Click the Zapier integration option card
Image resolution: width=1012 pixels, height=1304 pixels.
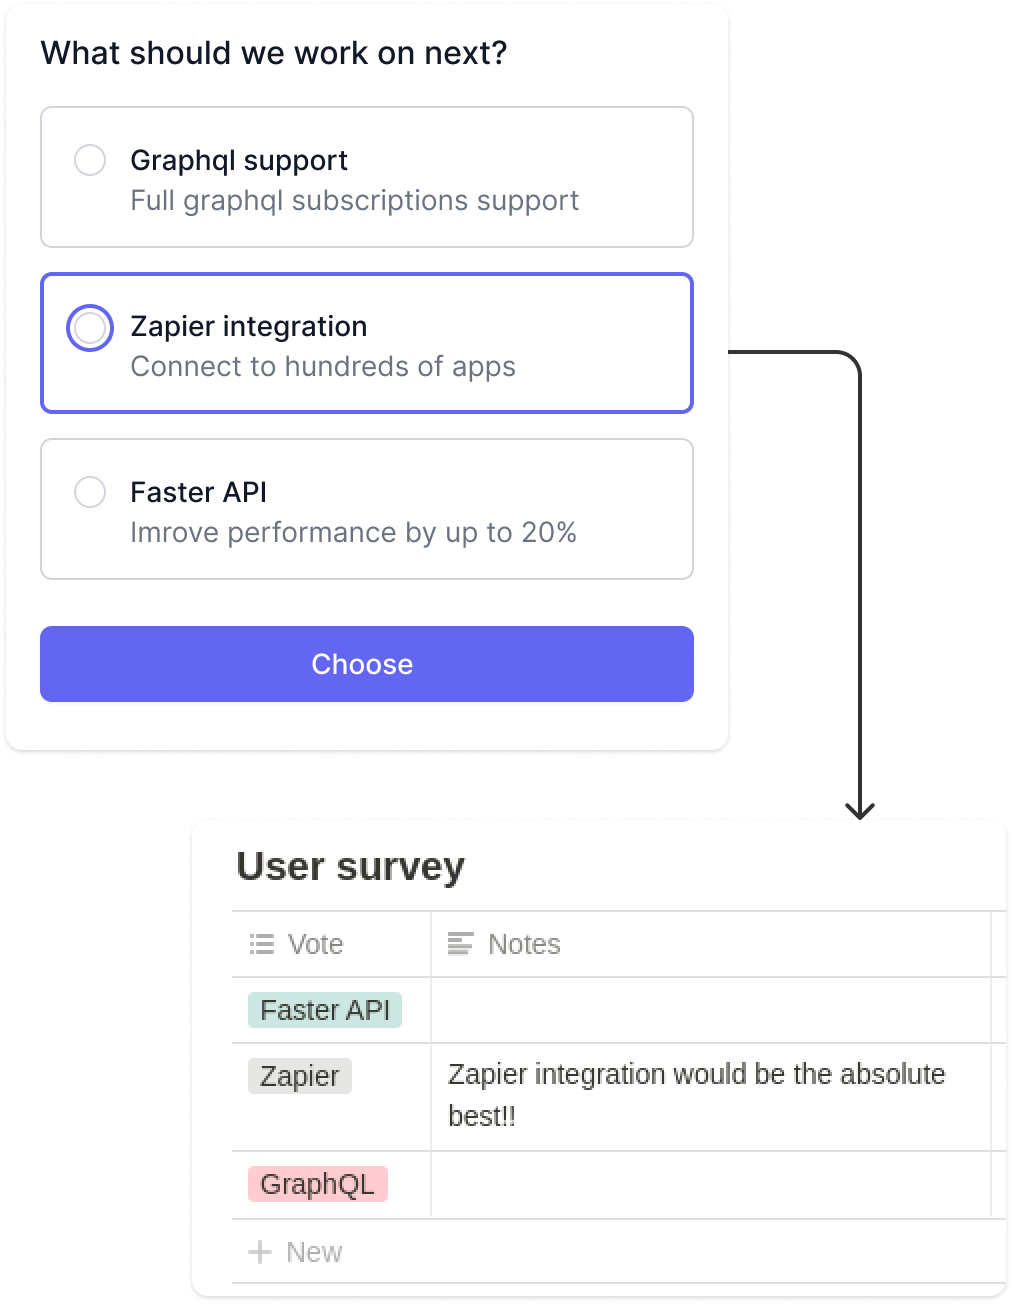coord(366,343)
